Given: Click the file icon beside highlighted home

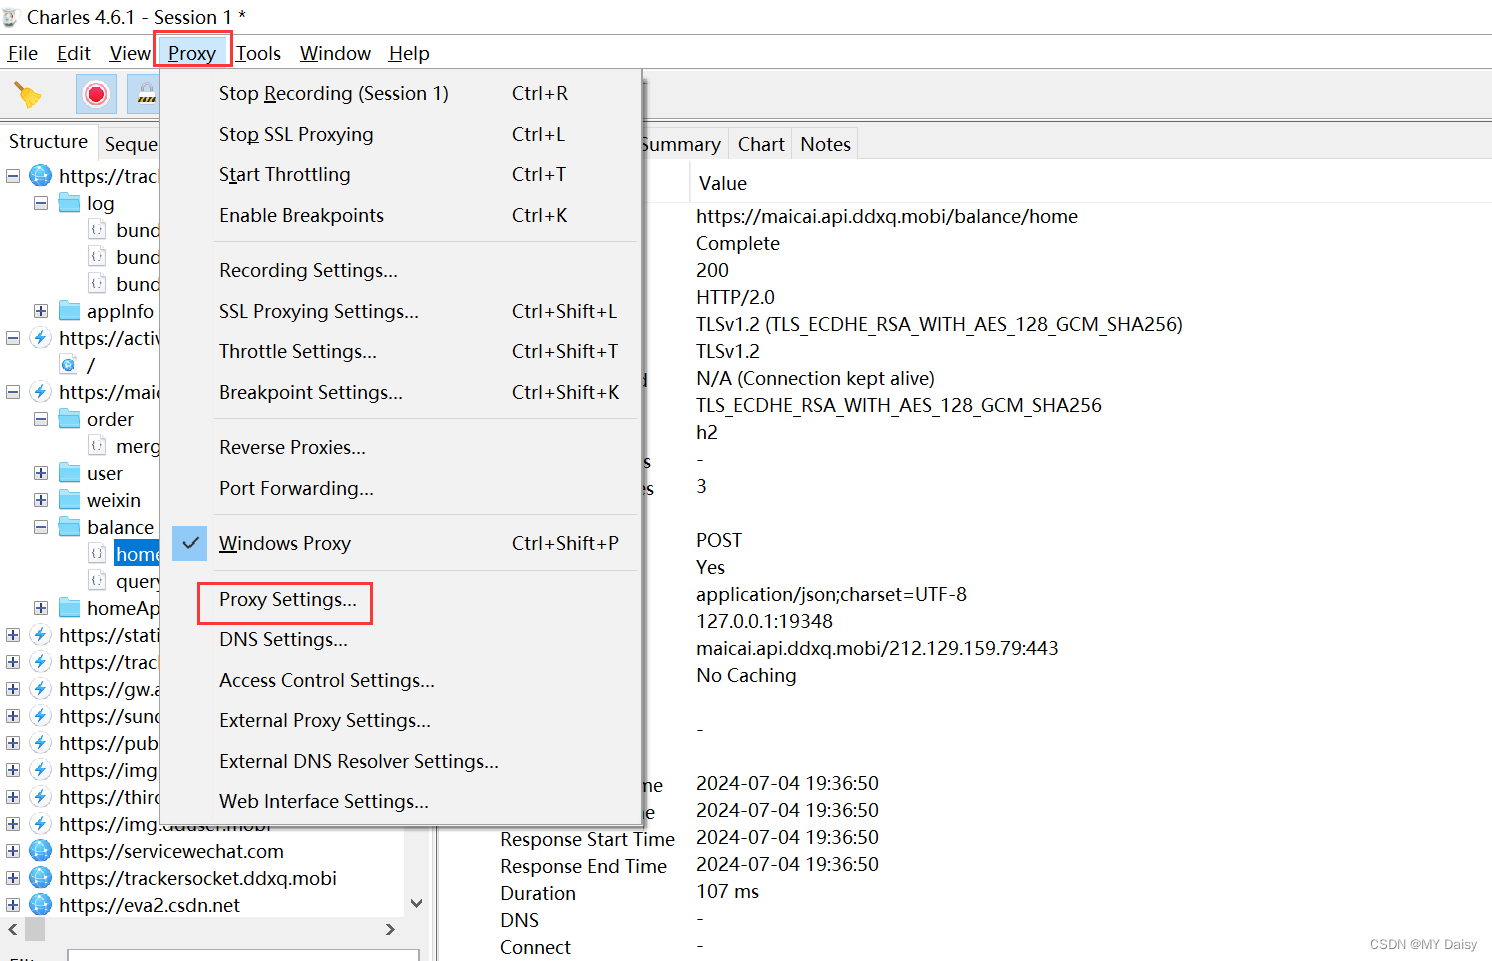Looking at the screenshot, I should 97,554.
